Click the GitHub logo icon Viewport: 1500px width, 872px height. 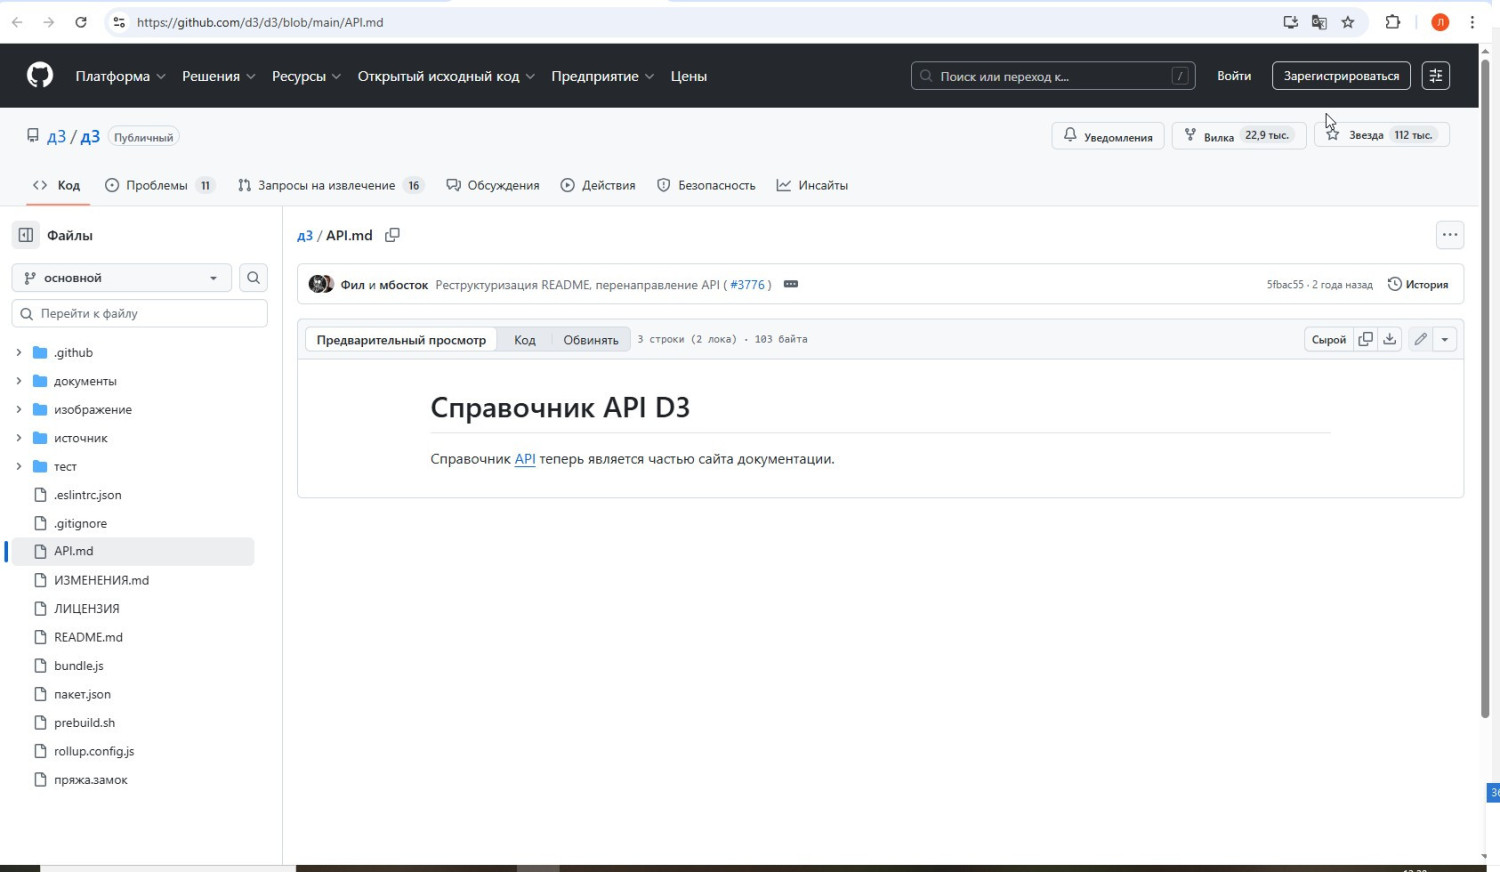click(40, 76)
